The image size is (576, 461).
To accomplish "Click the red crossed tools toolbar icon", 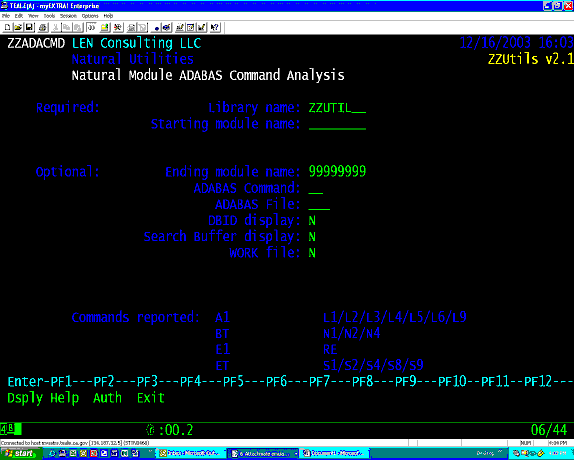I will point(118,27).
